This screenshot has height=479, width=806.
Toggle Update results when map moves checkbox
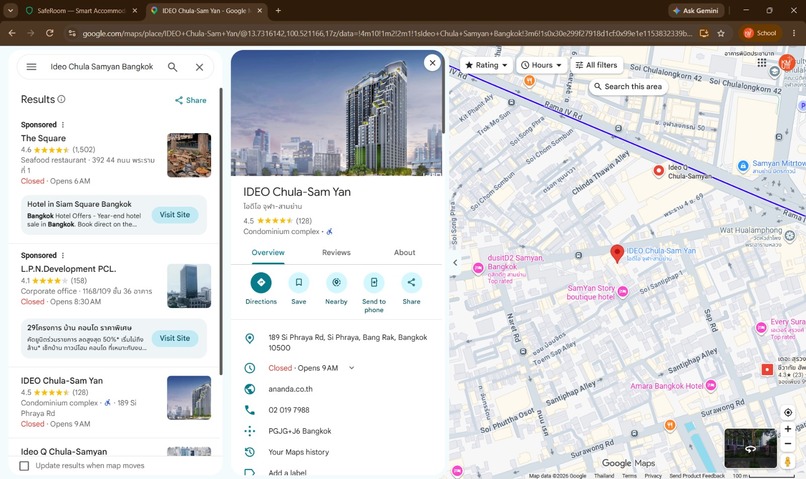[24, 466]
